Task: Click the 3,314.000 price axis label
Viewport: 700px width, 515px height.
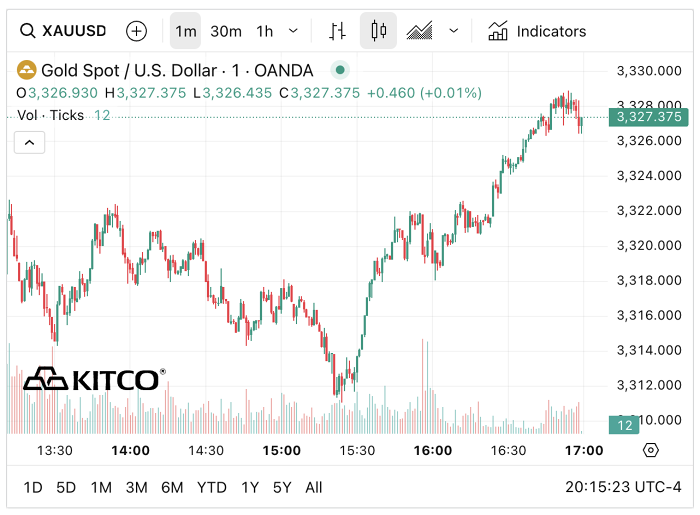Action: (x=649, y=350)
